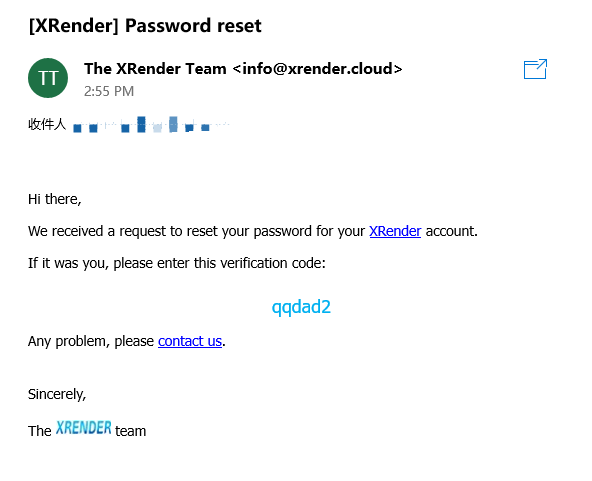Click the word team after the logo
592x481 pixels.
[x=131, y=431]
